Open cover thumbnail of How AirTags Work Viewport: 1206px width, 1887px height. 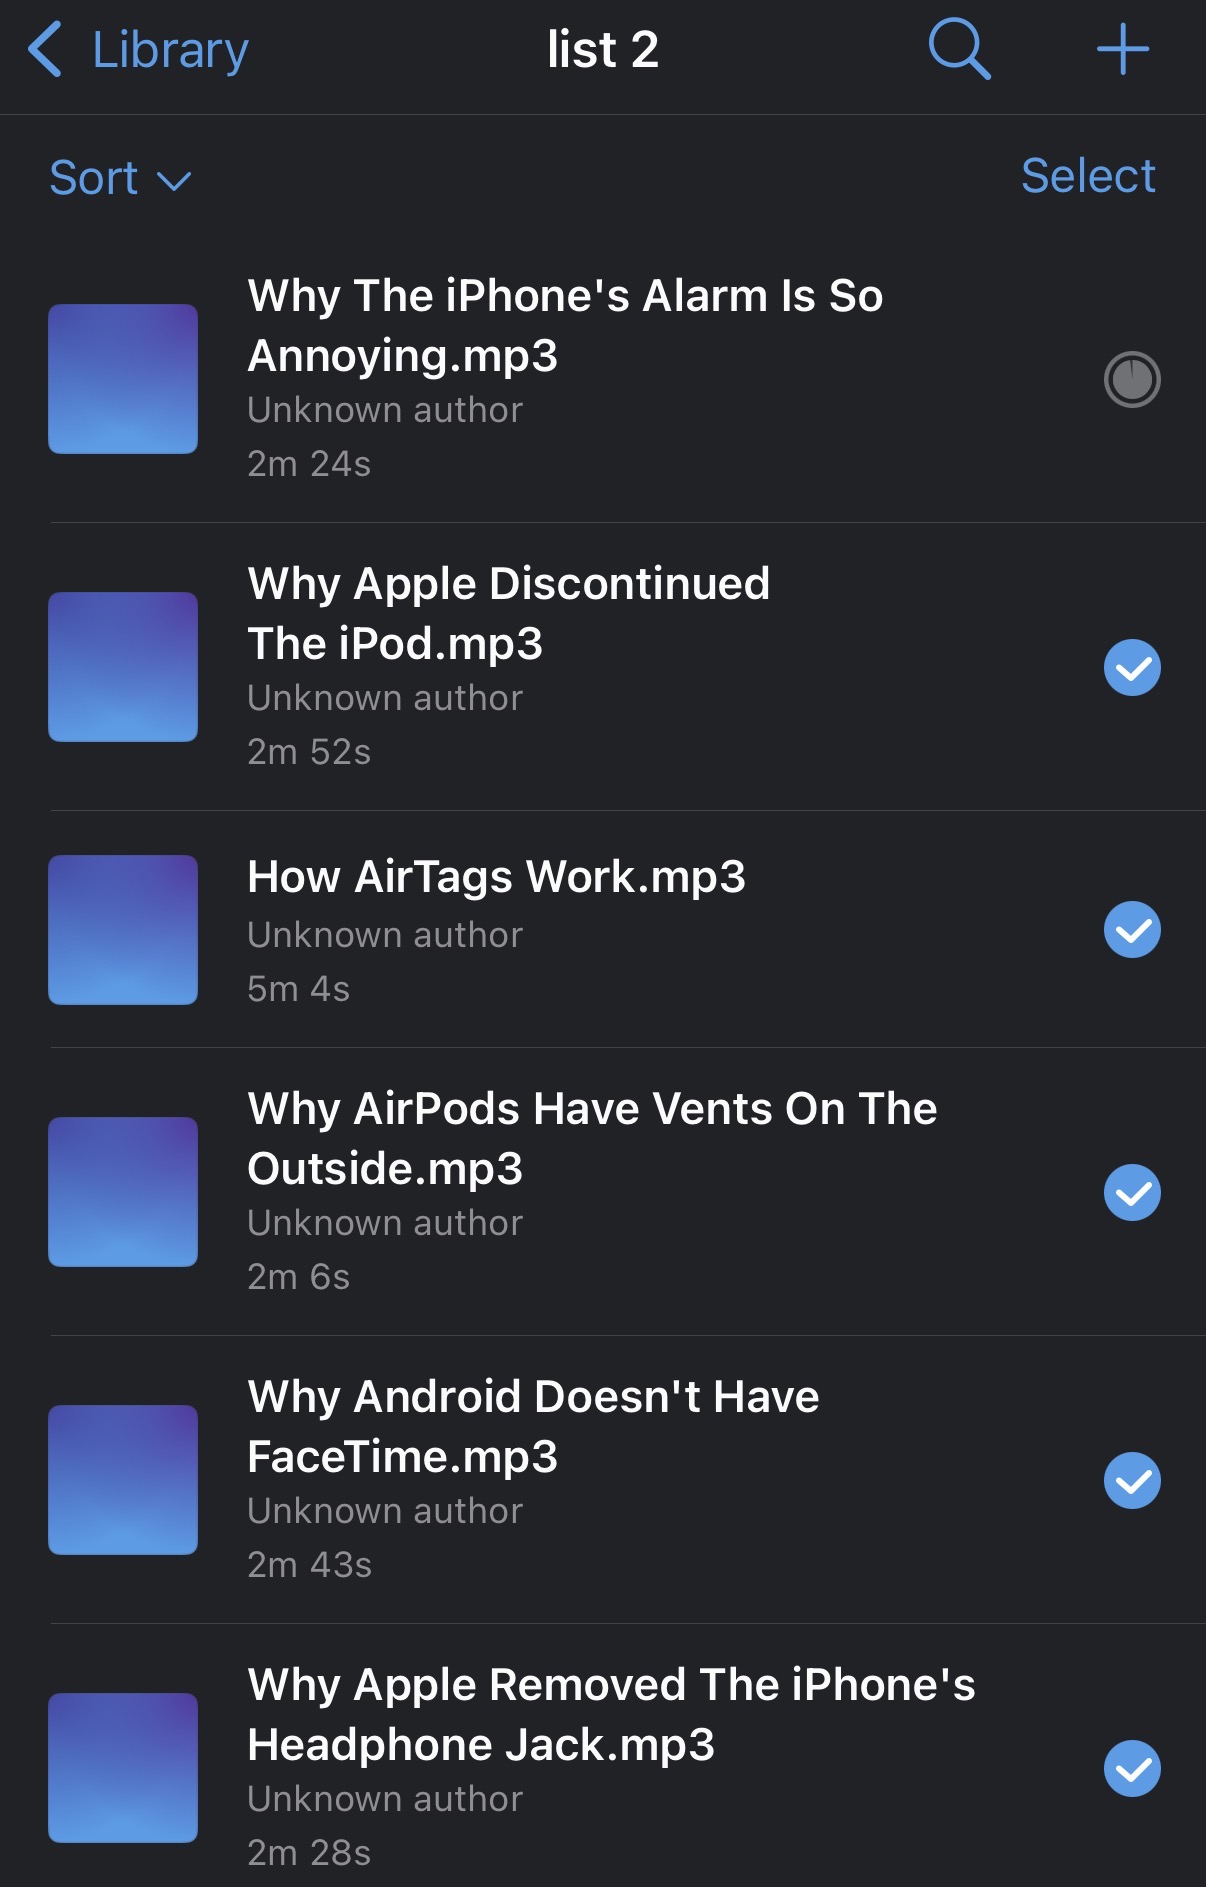click(123, 930)
